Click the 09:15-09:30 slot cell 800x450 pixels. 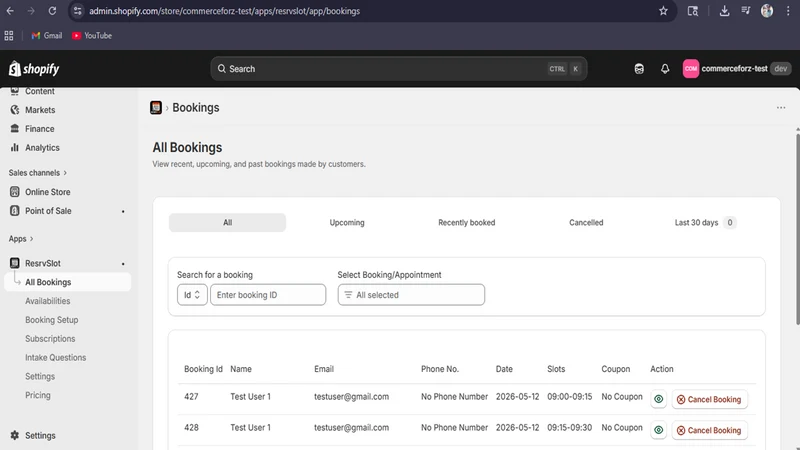569,428
